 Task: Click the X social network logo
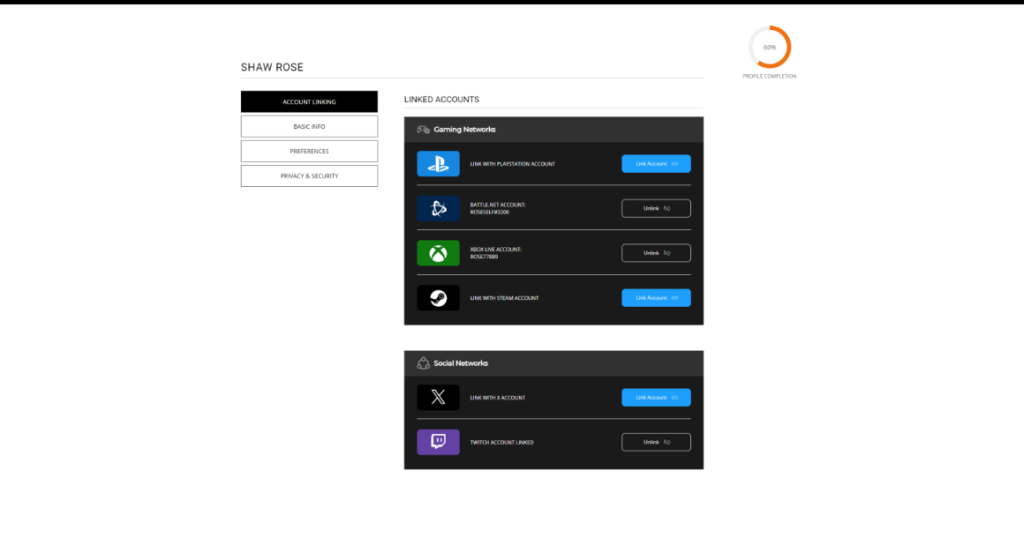[438, 397]
